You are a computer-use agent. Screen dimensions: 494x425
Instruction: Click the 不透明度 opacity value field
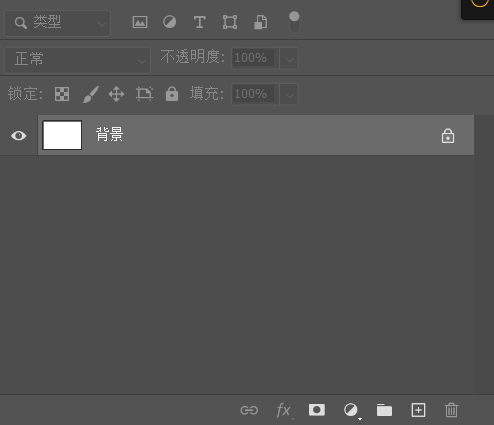tap(255, 58)
